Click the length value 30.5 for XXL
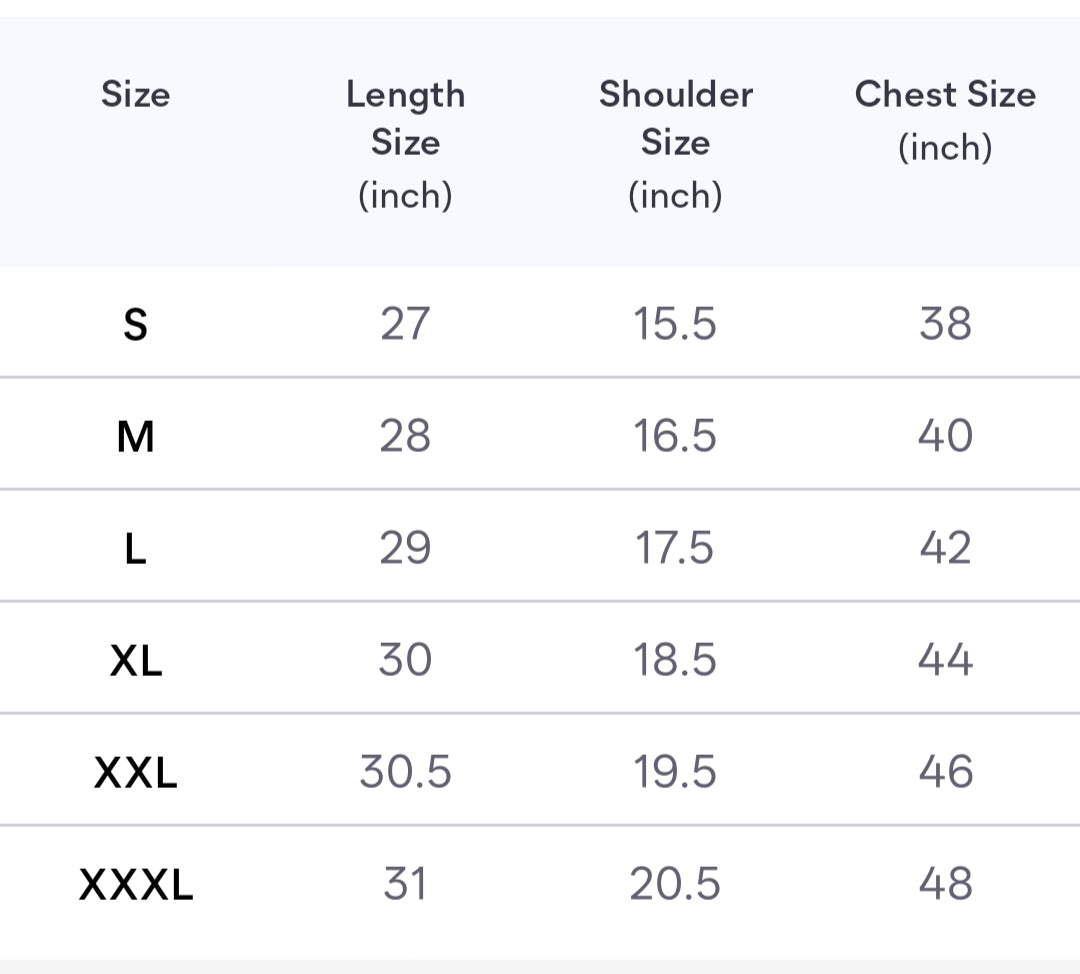The height and width of the screenshot is (974, 1080). (405, 772)
